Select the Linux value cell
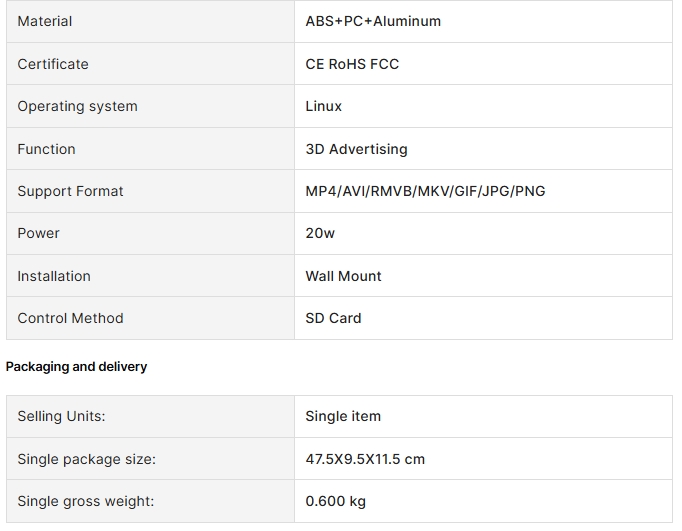This screenshot has width=682, height=531. [x=483, y=106]
